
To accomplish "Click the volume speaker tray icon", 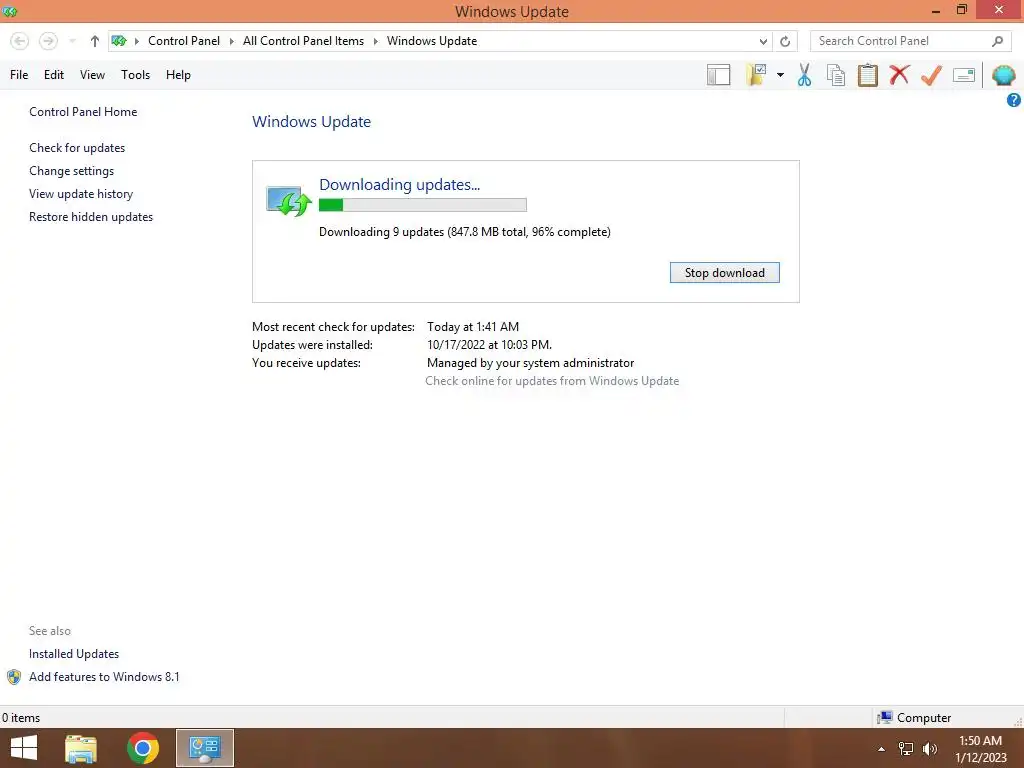I will coord(930,749).
